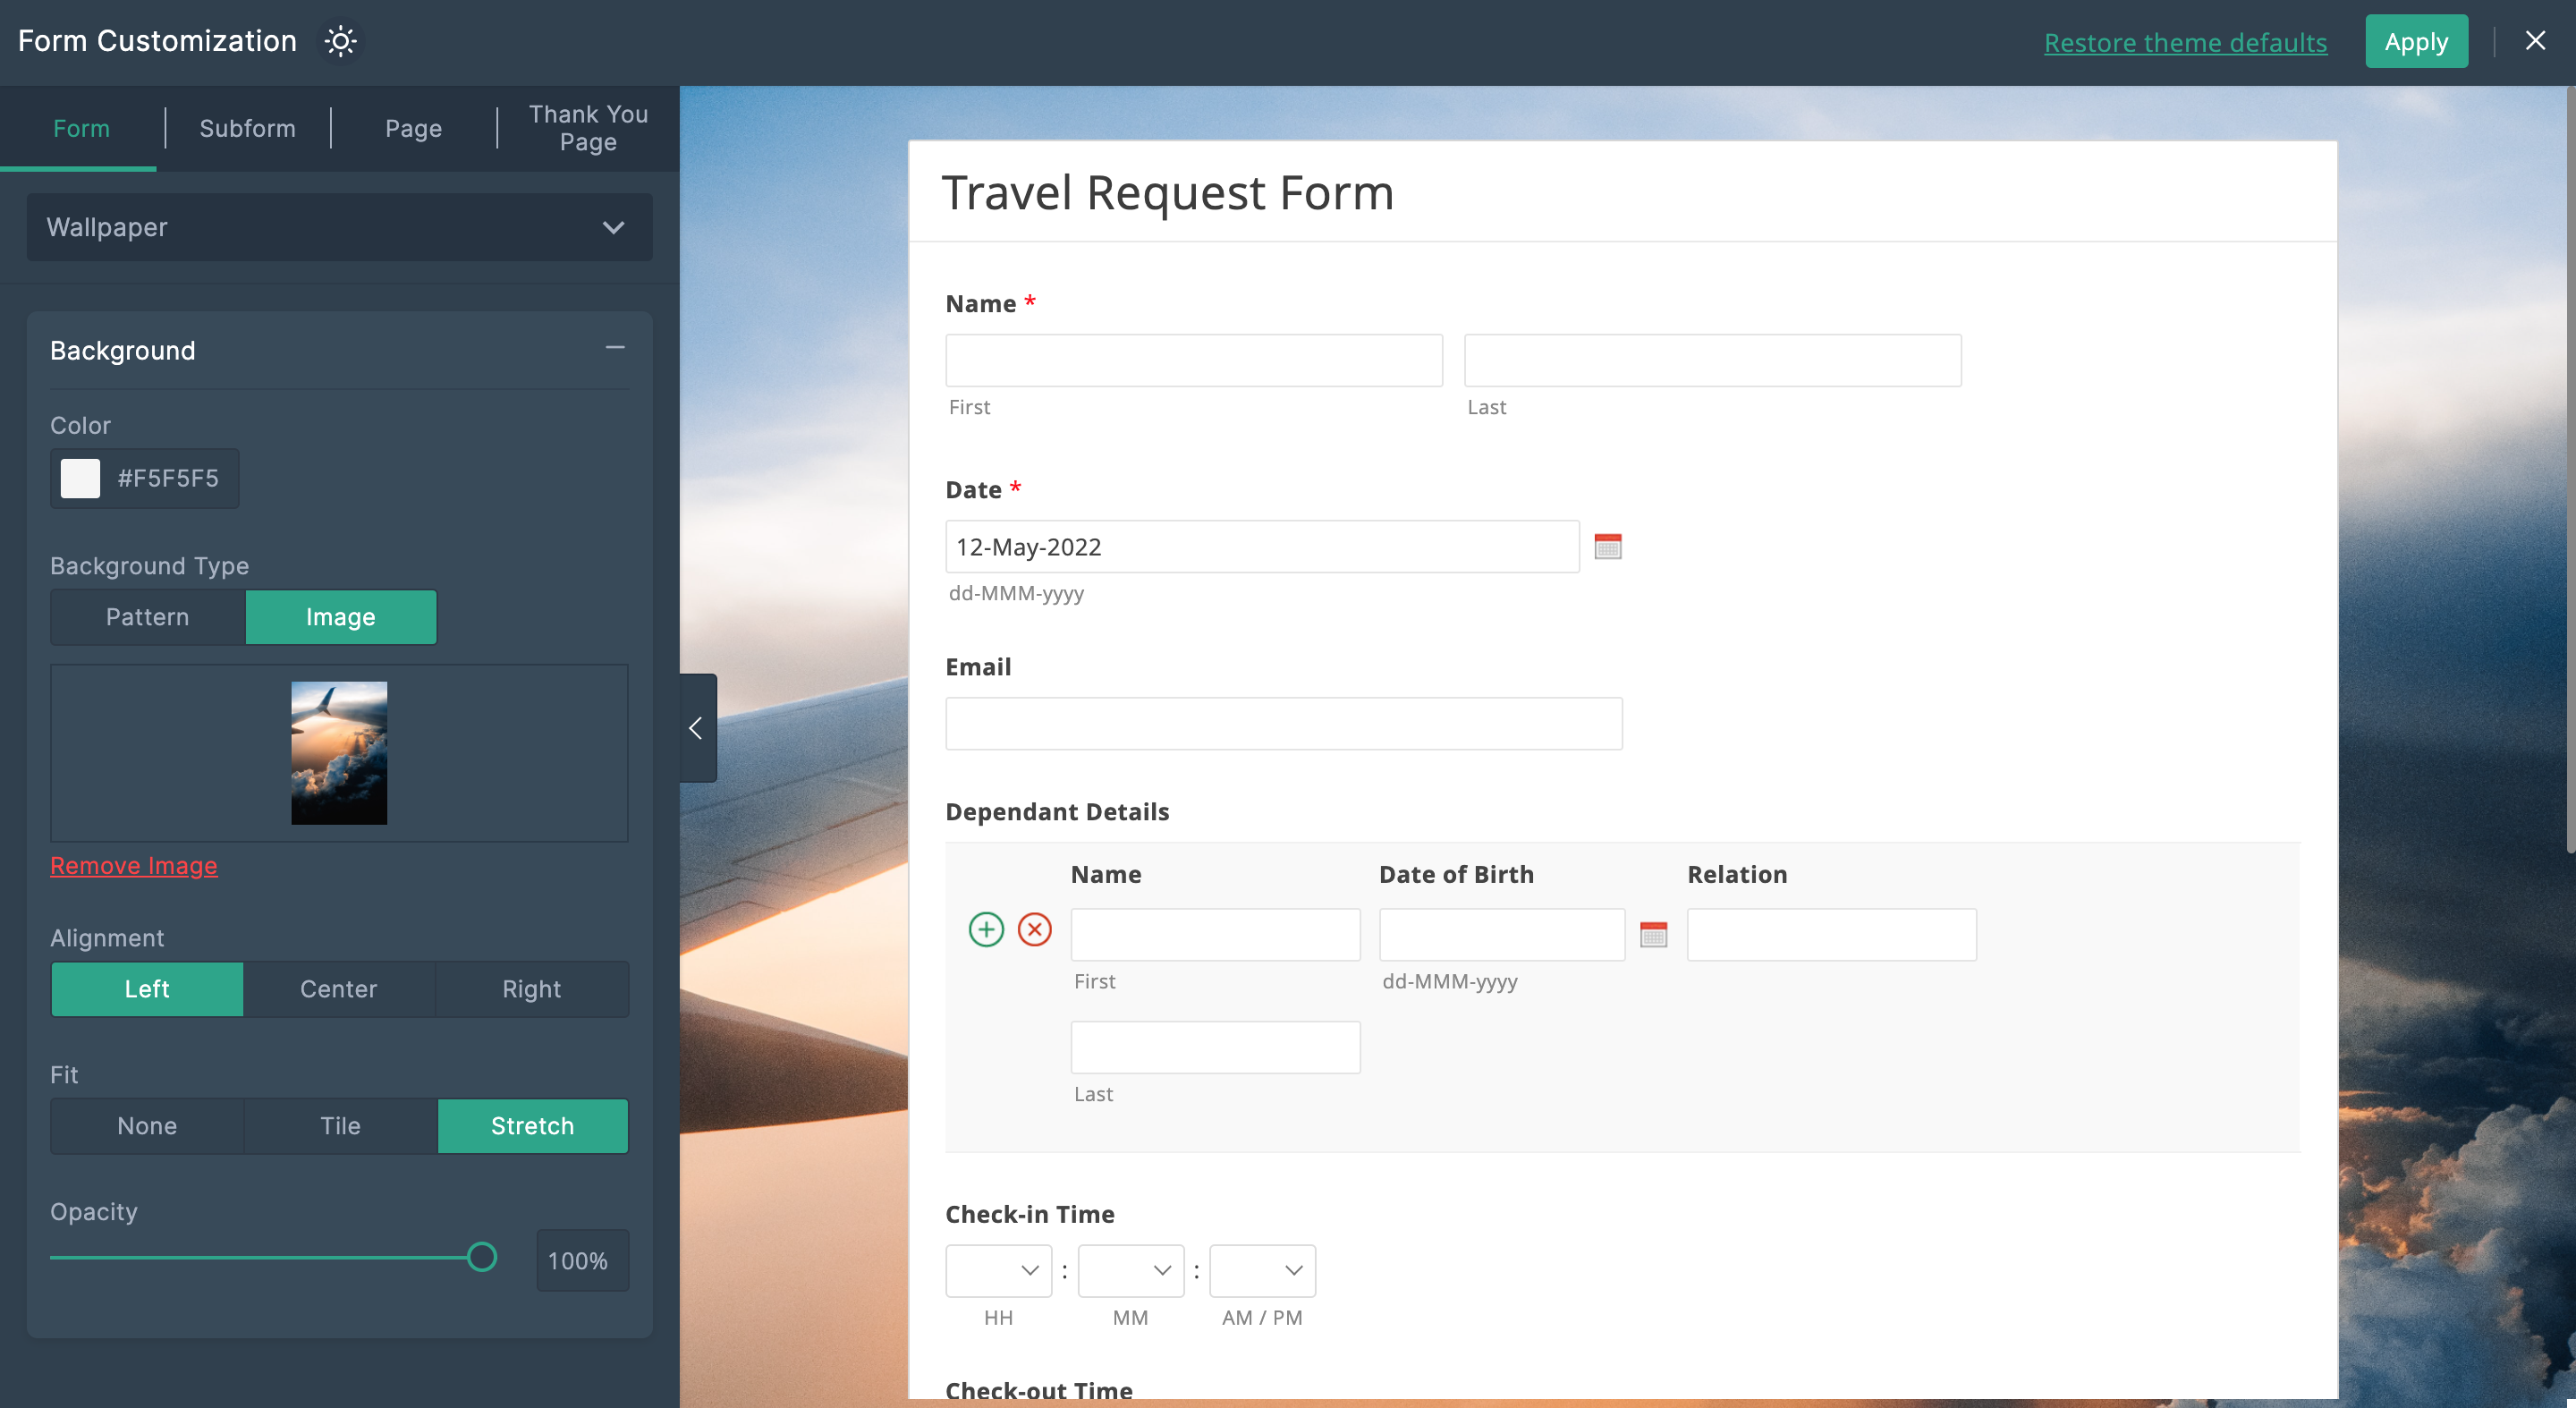This screenshot has width=2576, height=1408.
Task: Switch Background Type to Pattern
Action: pos(147,617)
